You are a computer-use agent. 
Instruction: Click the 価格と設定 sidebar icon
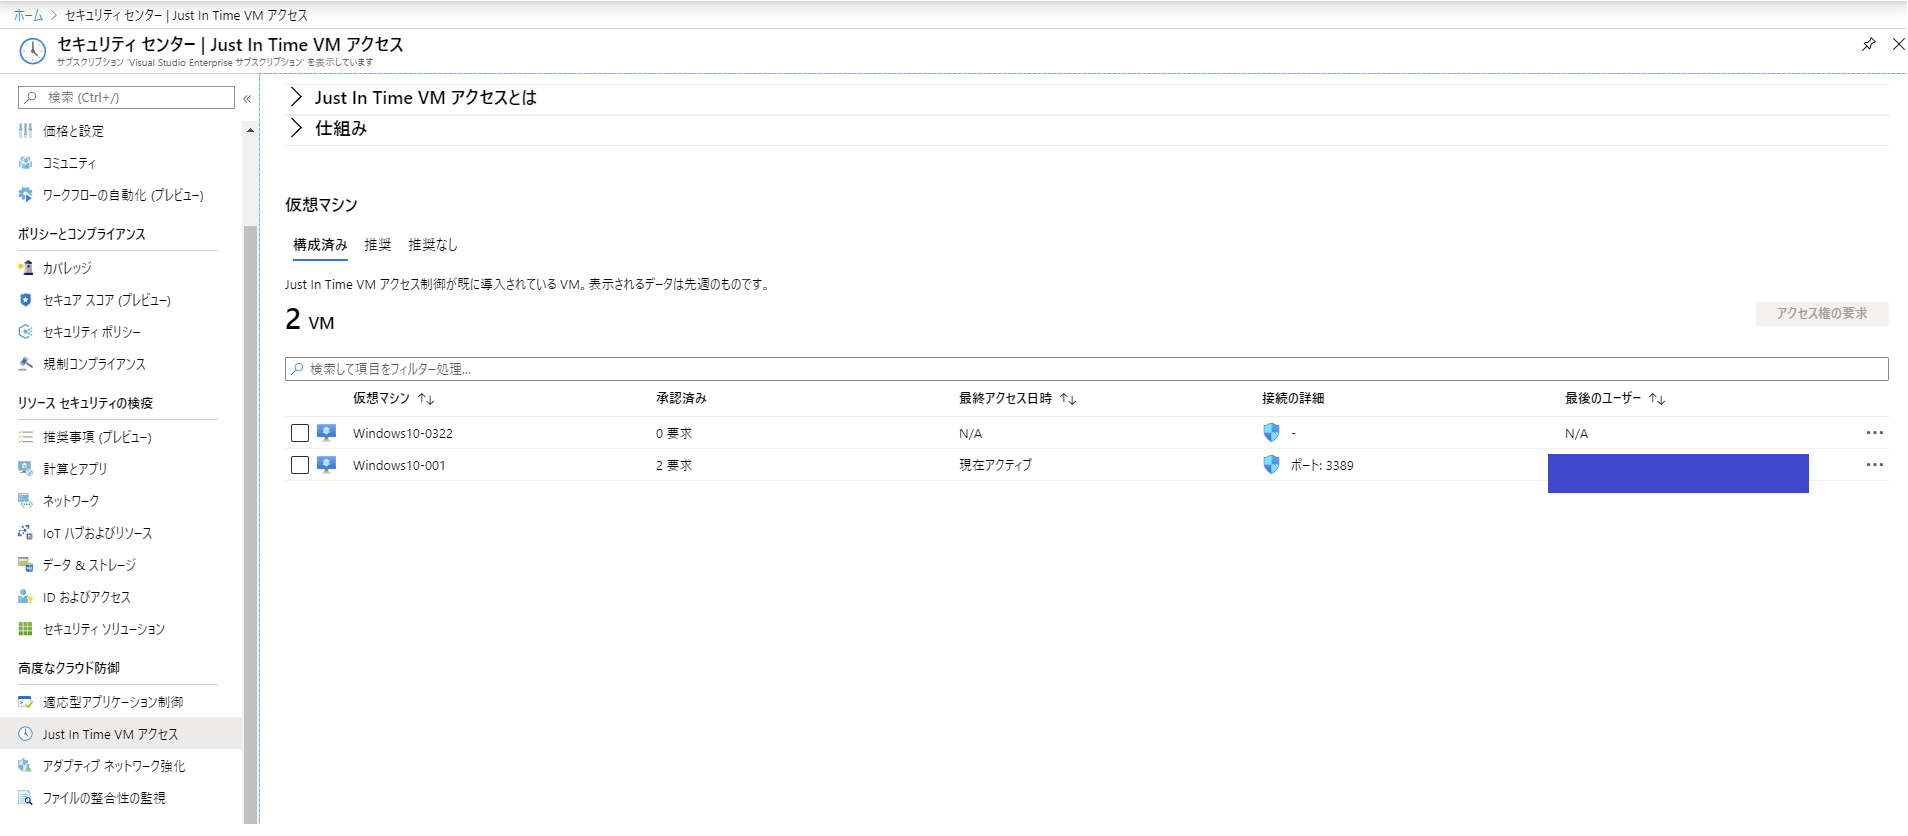click(x=26, y=131)
